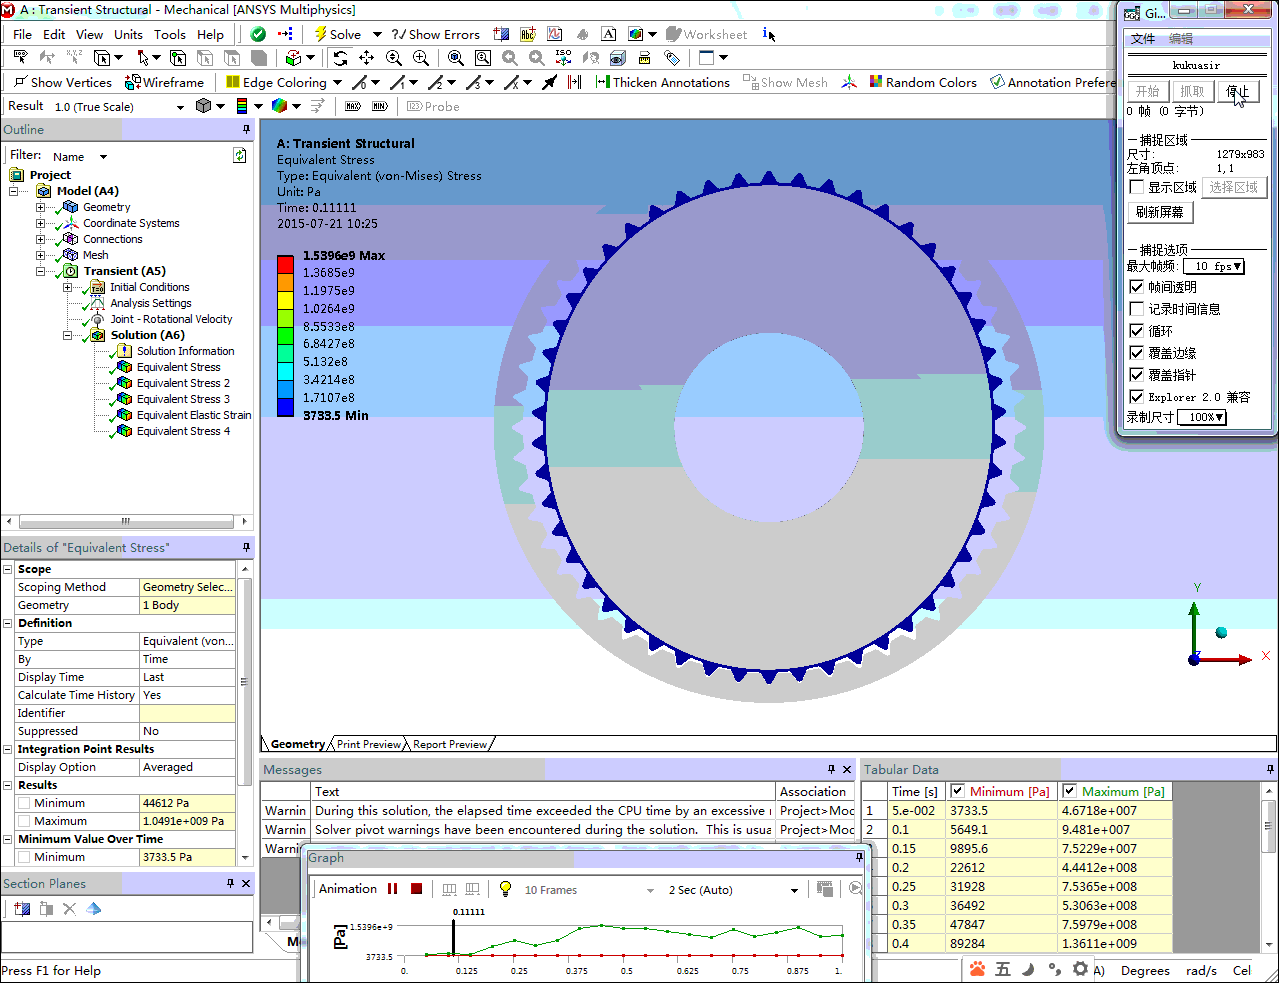1279x983 pixels.
Task: Open Analysis Settings in the tree
Action: tap(150, 303)
